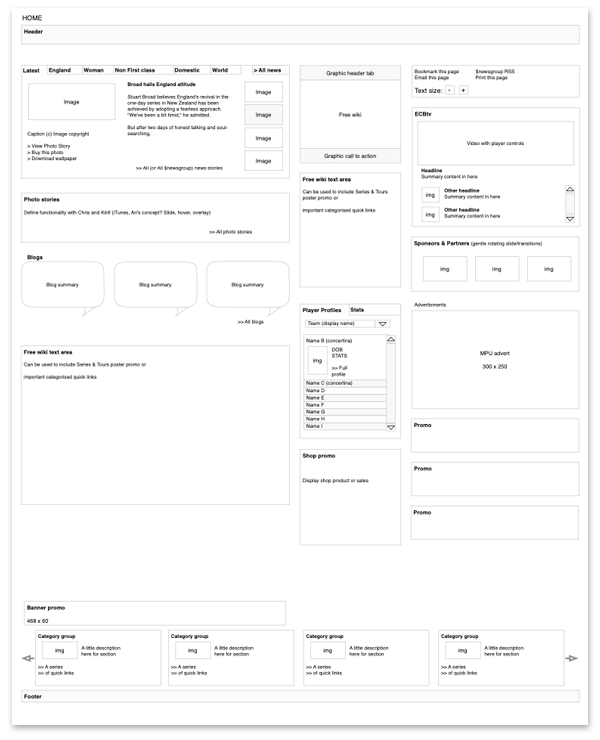
Task: Click the player list scroll-down arrow
Action: pos(391,427)
